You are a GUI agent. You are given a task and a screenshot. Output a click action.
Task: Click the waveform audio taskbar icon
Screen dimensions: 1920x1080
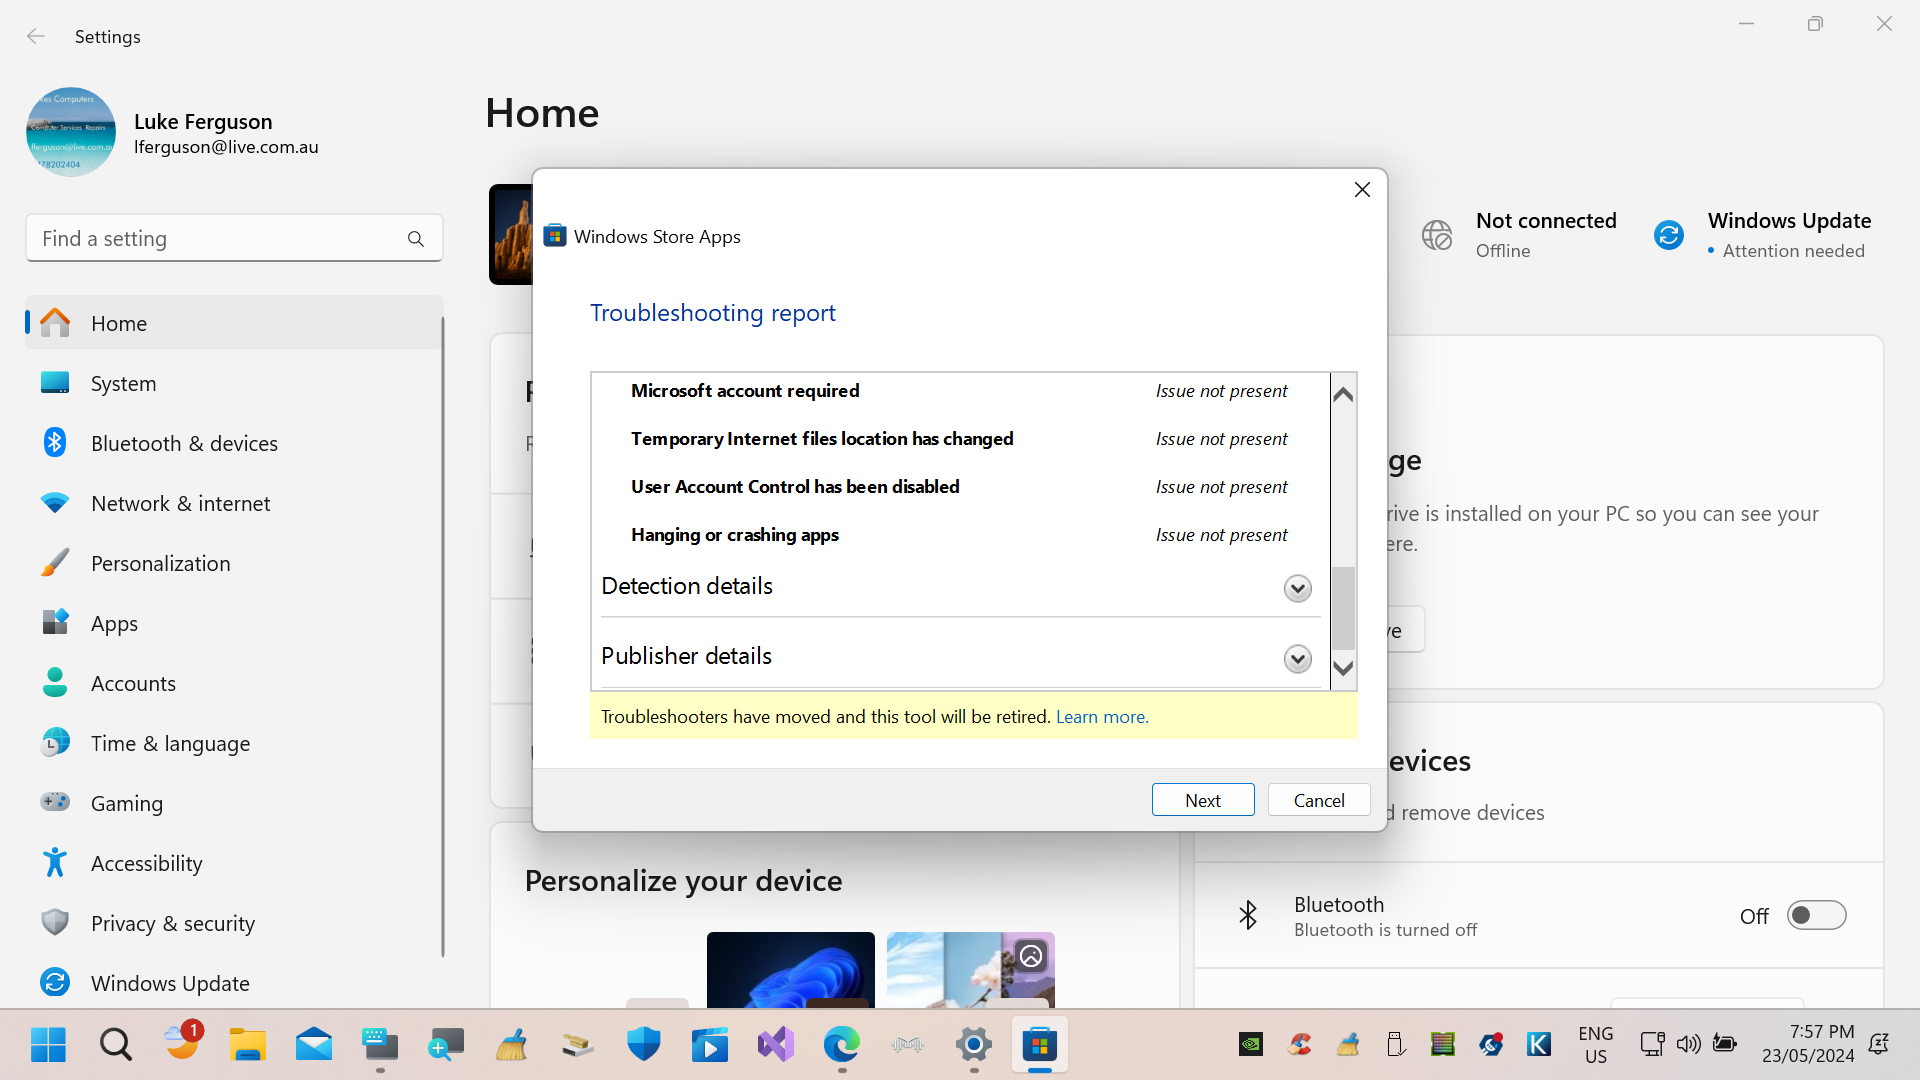coord(907,1045)
